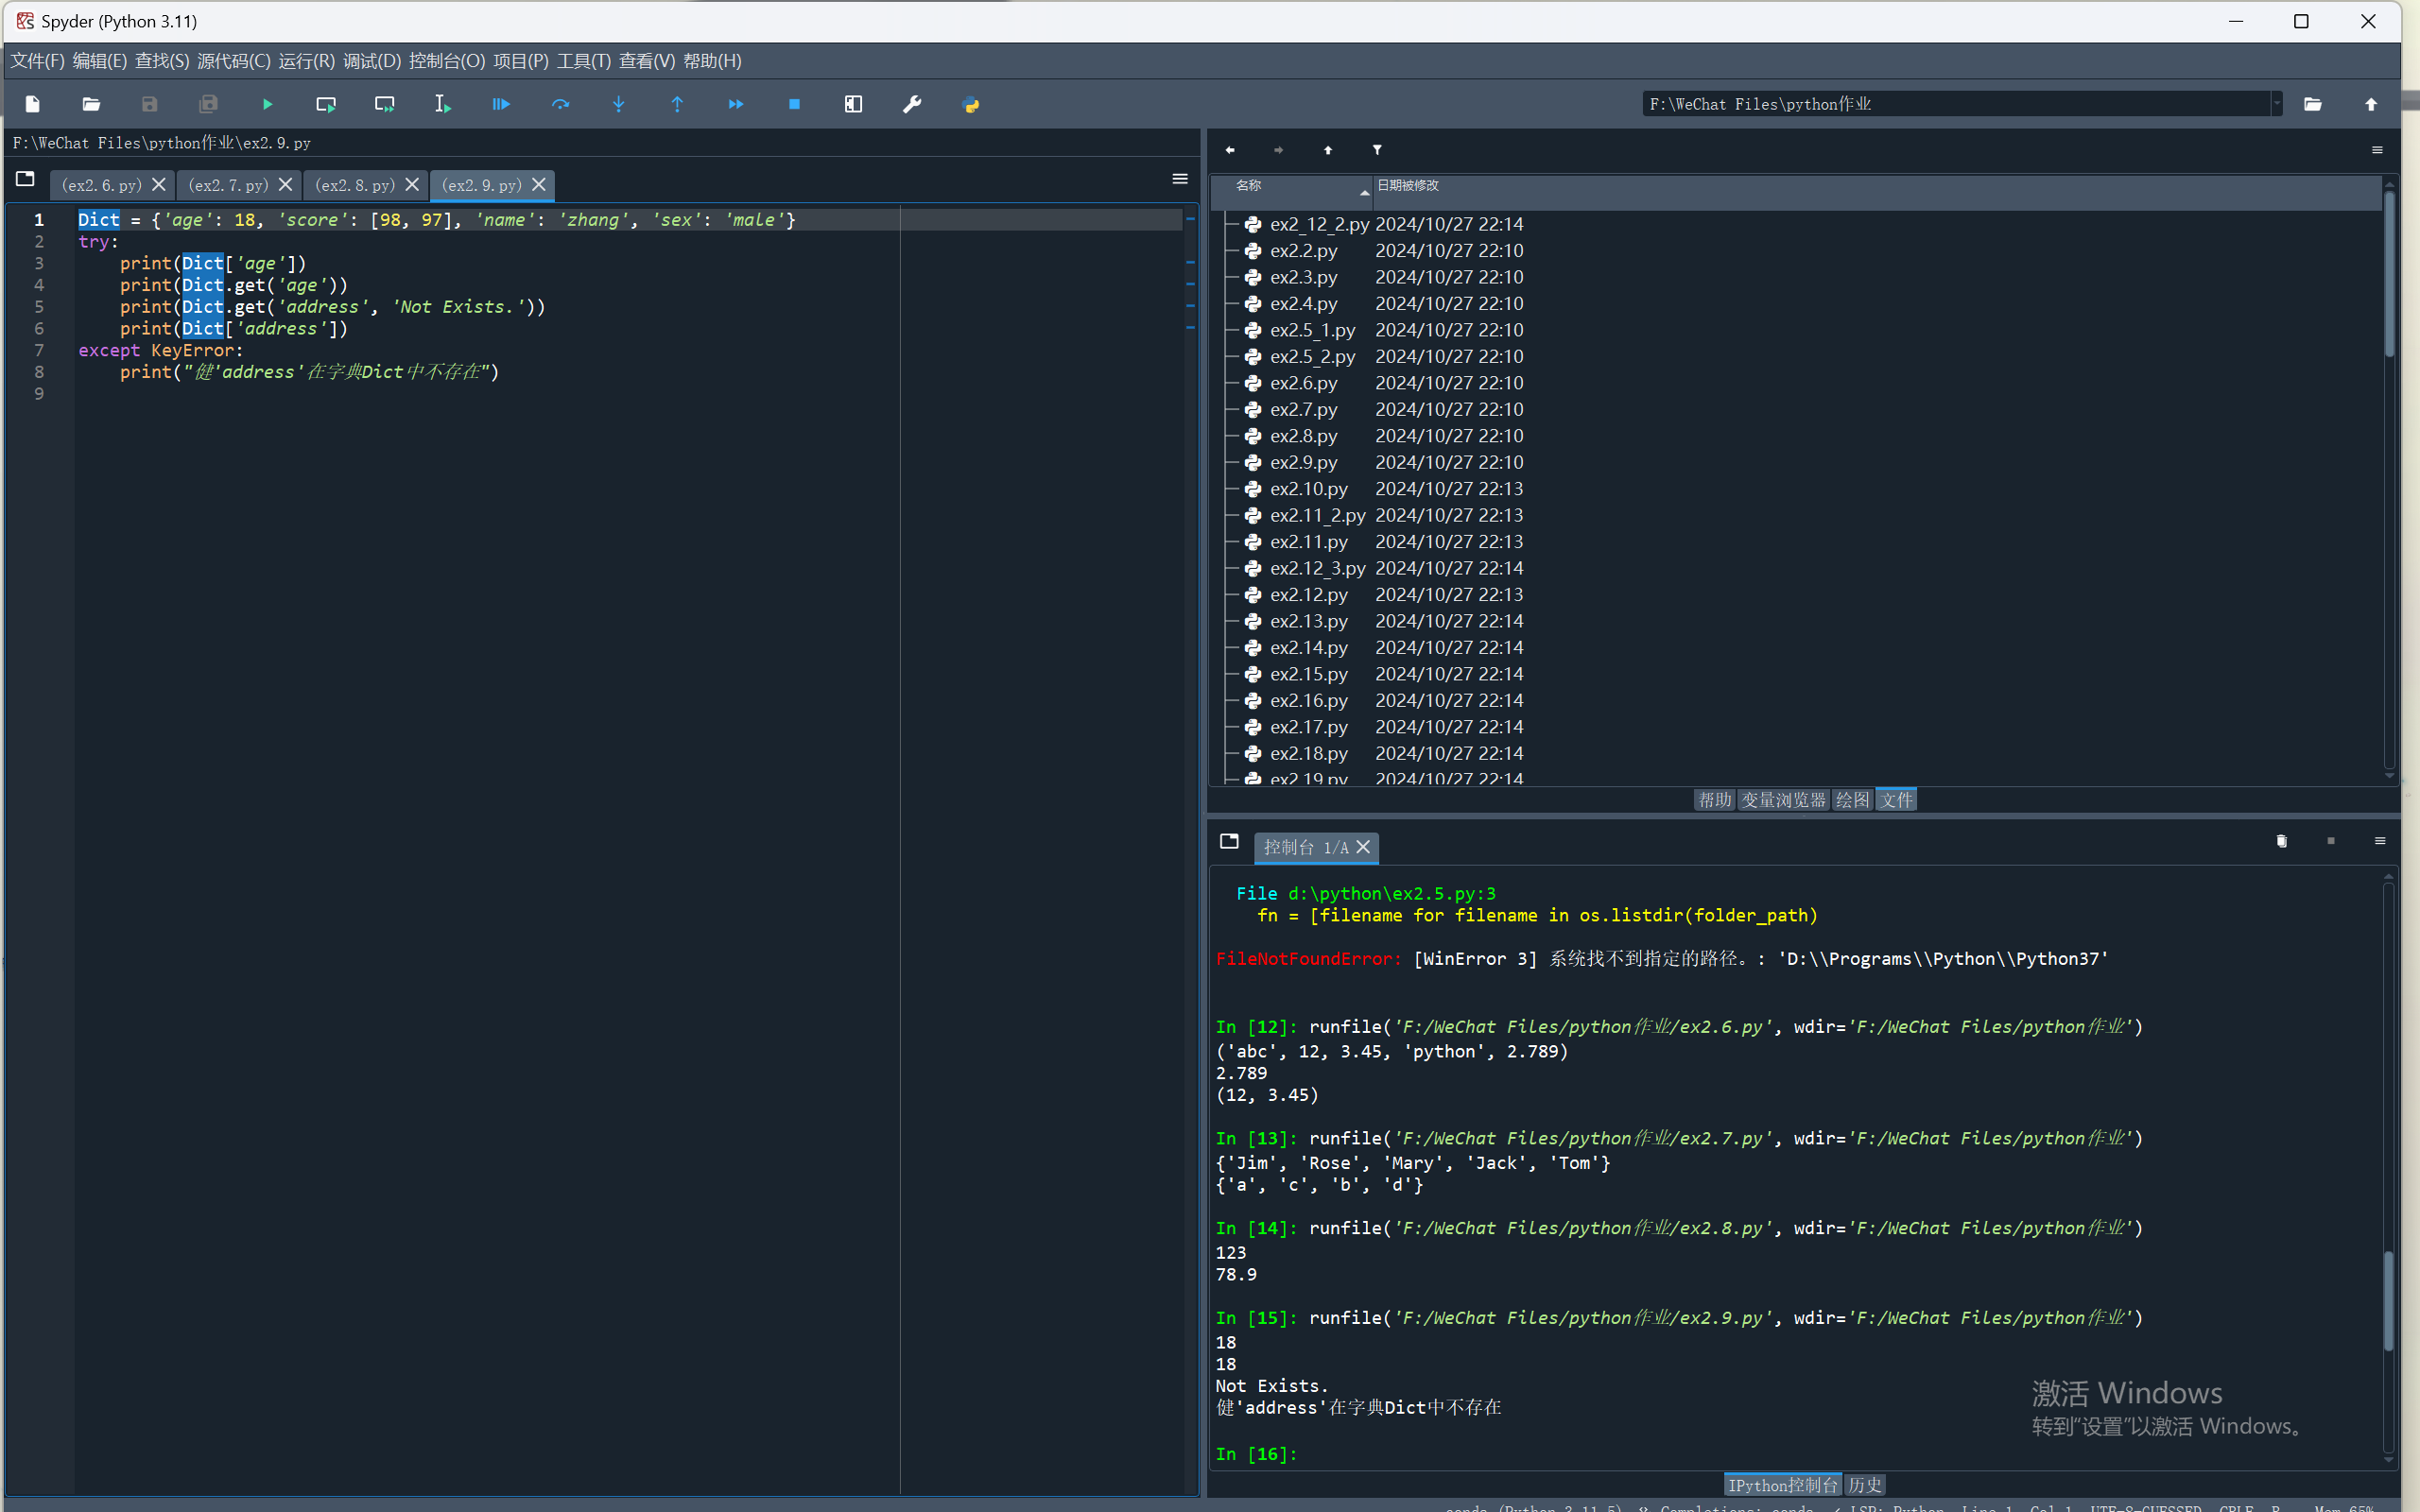Switch to 绘图 pane tab
This screenshot has height=1512, width=2420.
[x=1852, y=800]
